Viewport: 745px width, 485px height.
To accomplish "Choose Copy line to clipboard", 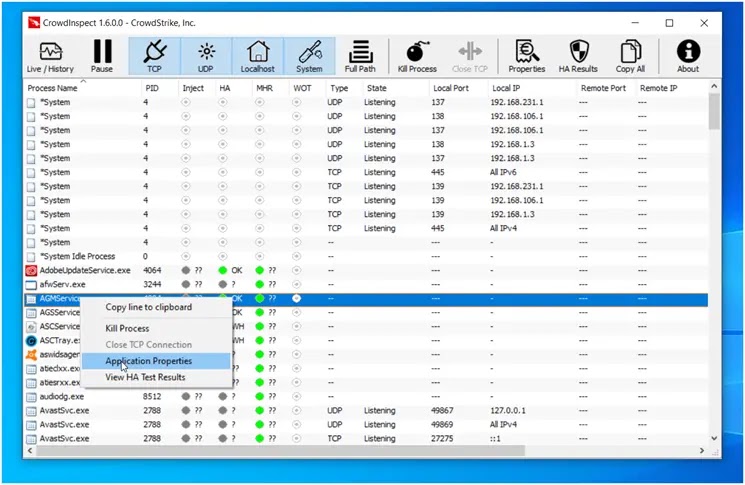I will pyautogui.click(x=148, y=307).
